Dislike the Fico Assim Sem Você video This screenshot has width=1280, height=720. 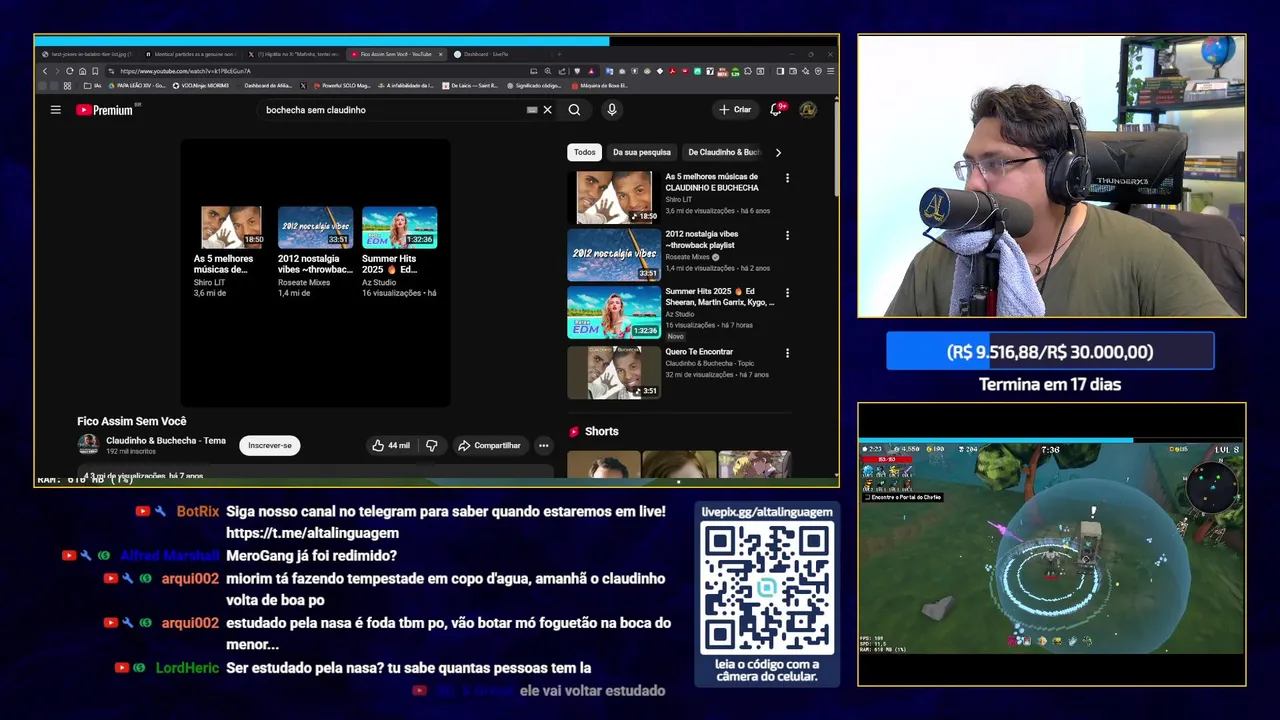tap(432, 445)
